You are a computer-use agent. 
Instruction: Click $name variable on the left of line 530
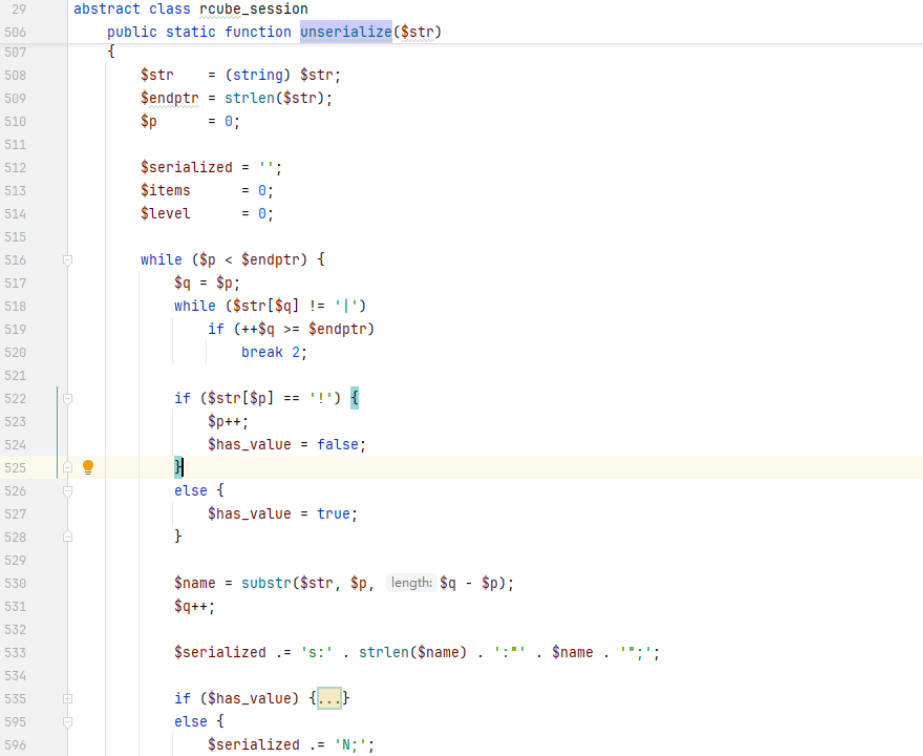(x=194, y=583)
